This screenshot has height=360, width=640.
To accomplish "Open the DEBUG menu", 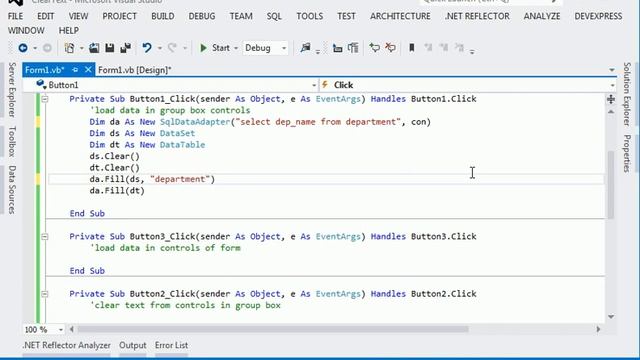I will point(202,16).
